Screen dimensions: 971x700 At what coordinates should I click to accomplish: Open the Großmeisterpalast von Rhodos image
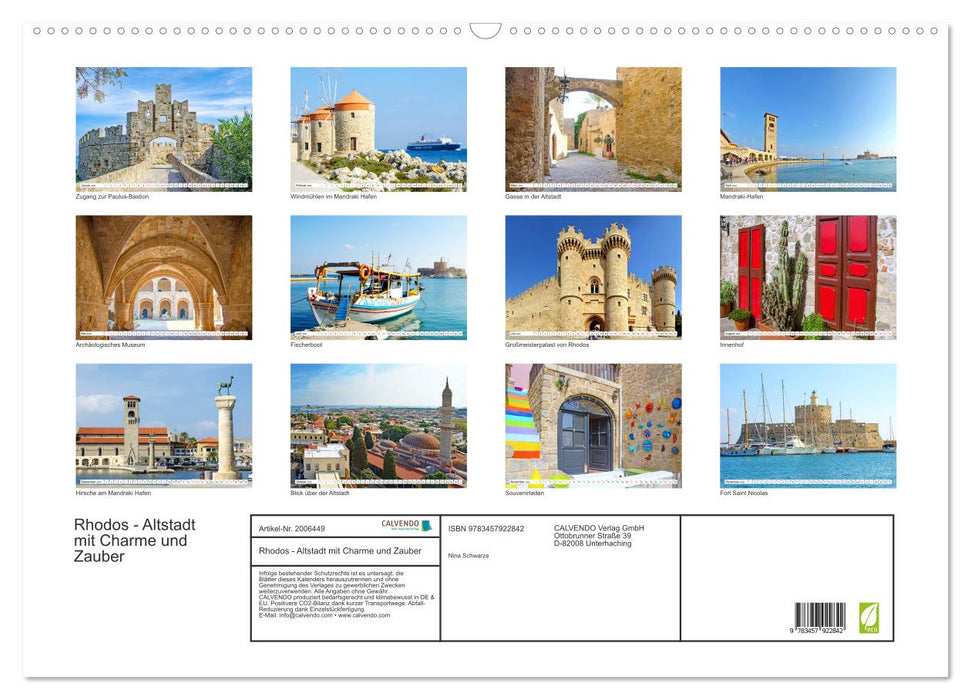click(593, 277)
